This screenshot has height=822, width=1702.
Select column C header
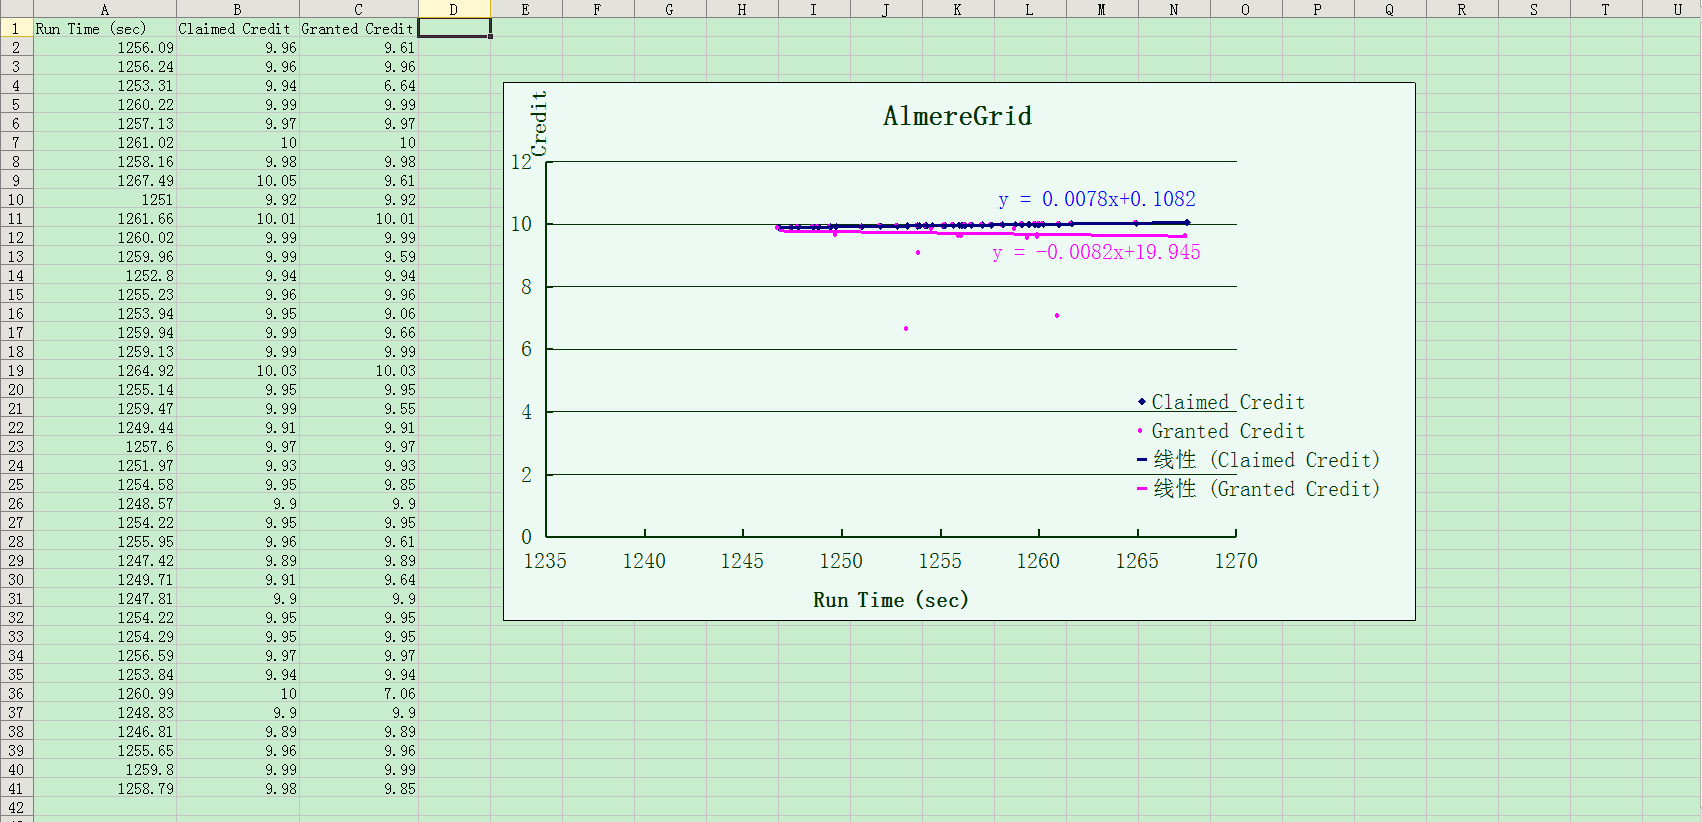[x=358, y=9]
